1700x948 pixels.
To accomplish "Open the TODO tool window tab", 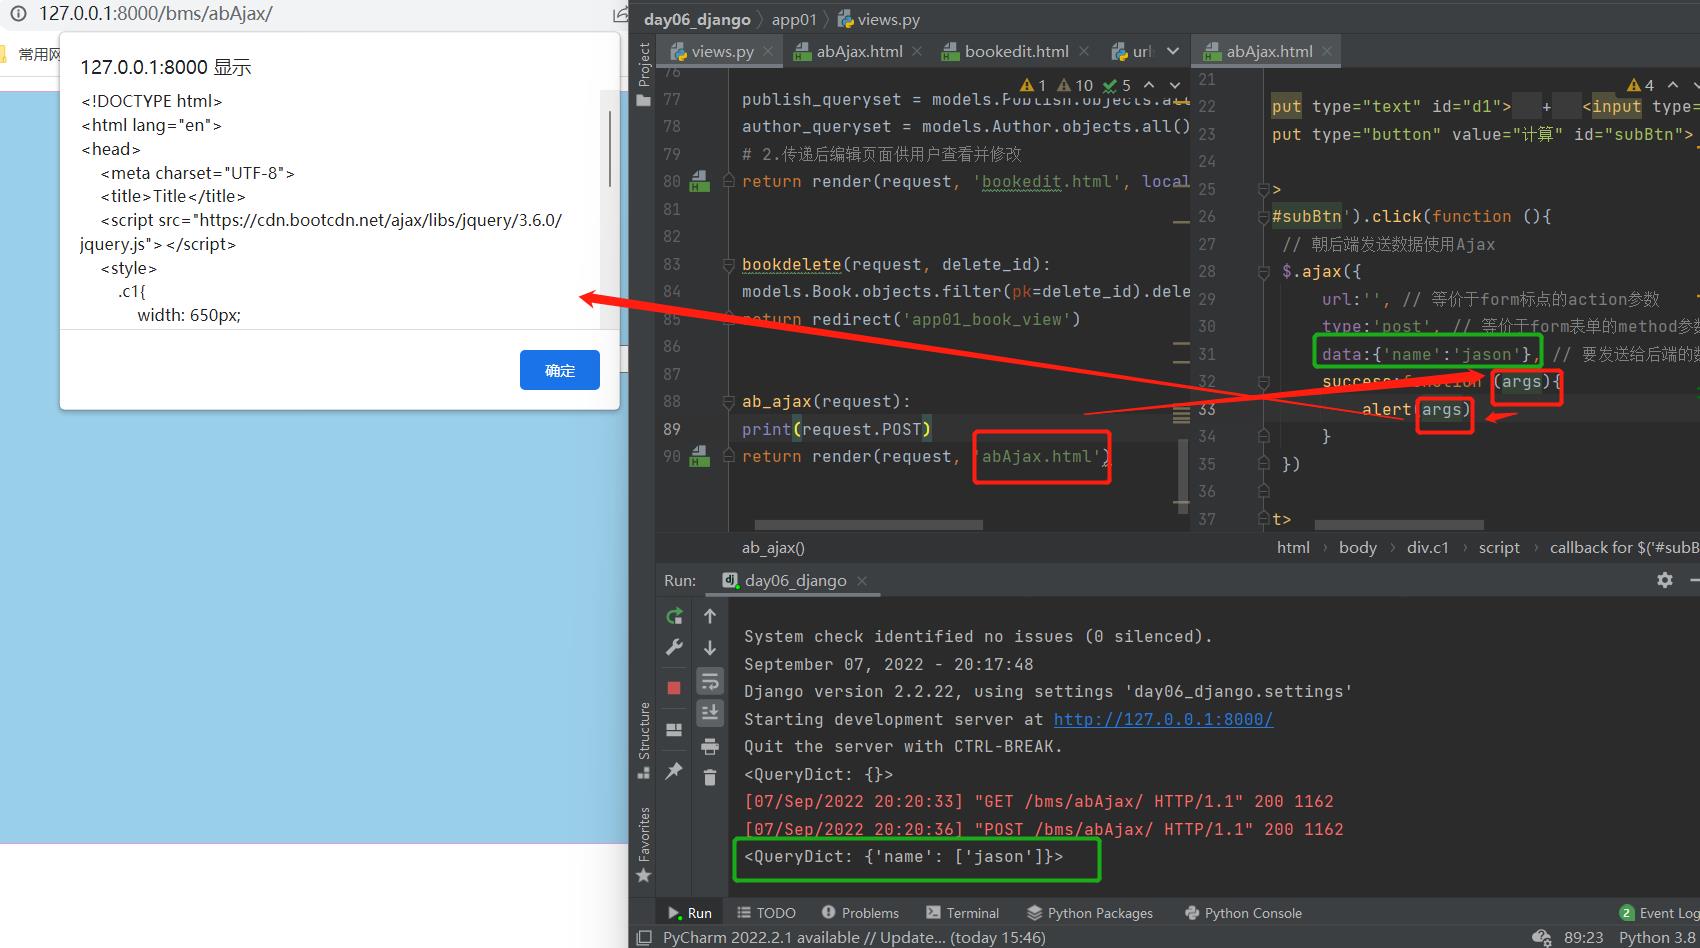I will pyautogui.click(x=766, y=913).
